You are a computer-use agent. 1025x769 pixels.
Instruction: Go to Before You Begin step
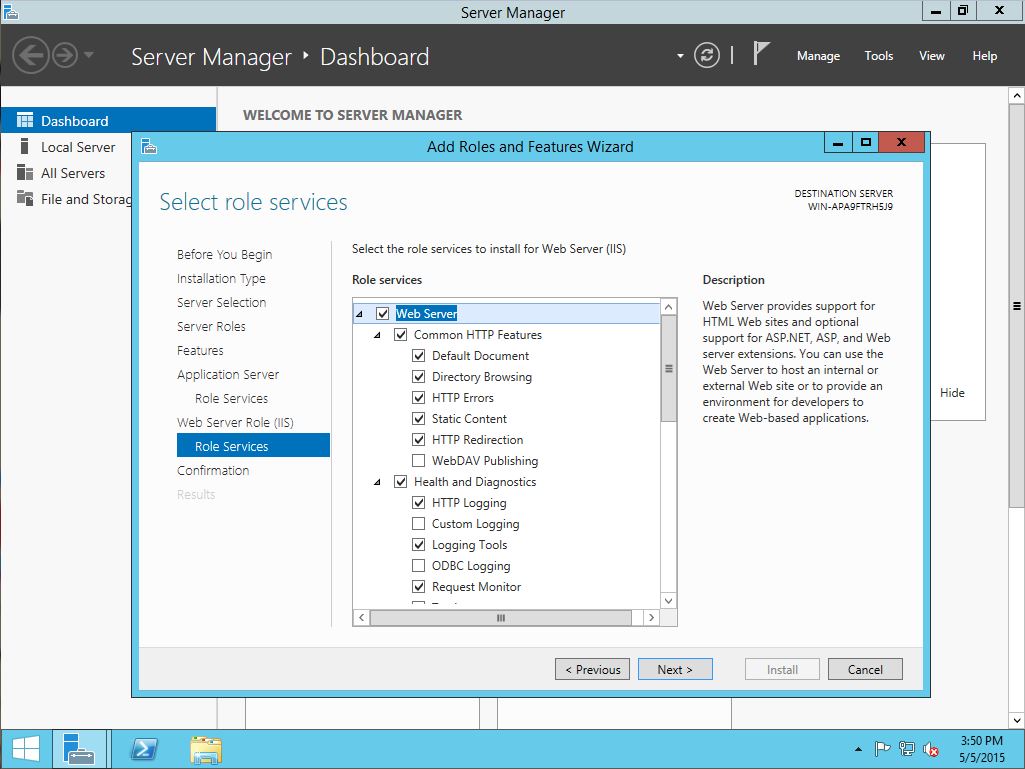(224, 254)
